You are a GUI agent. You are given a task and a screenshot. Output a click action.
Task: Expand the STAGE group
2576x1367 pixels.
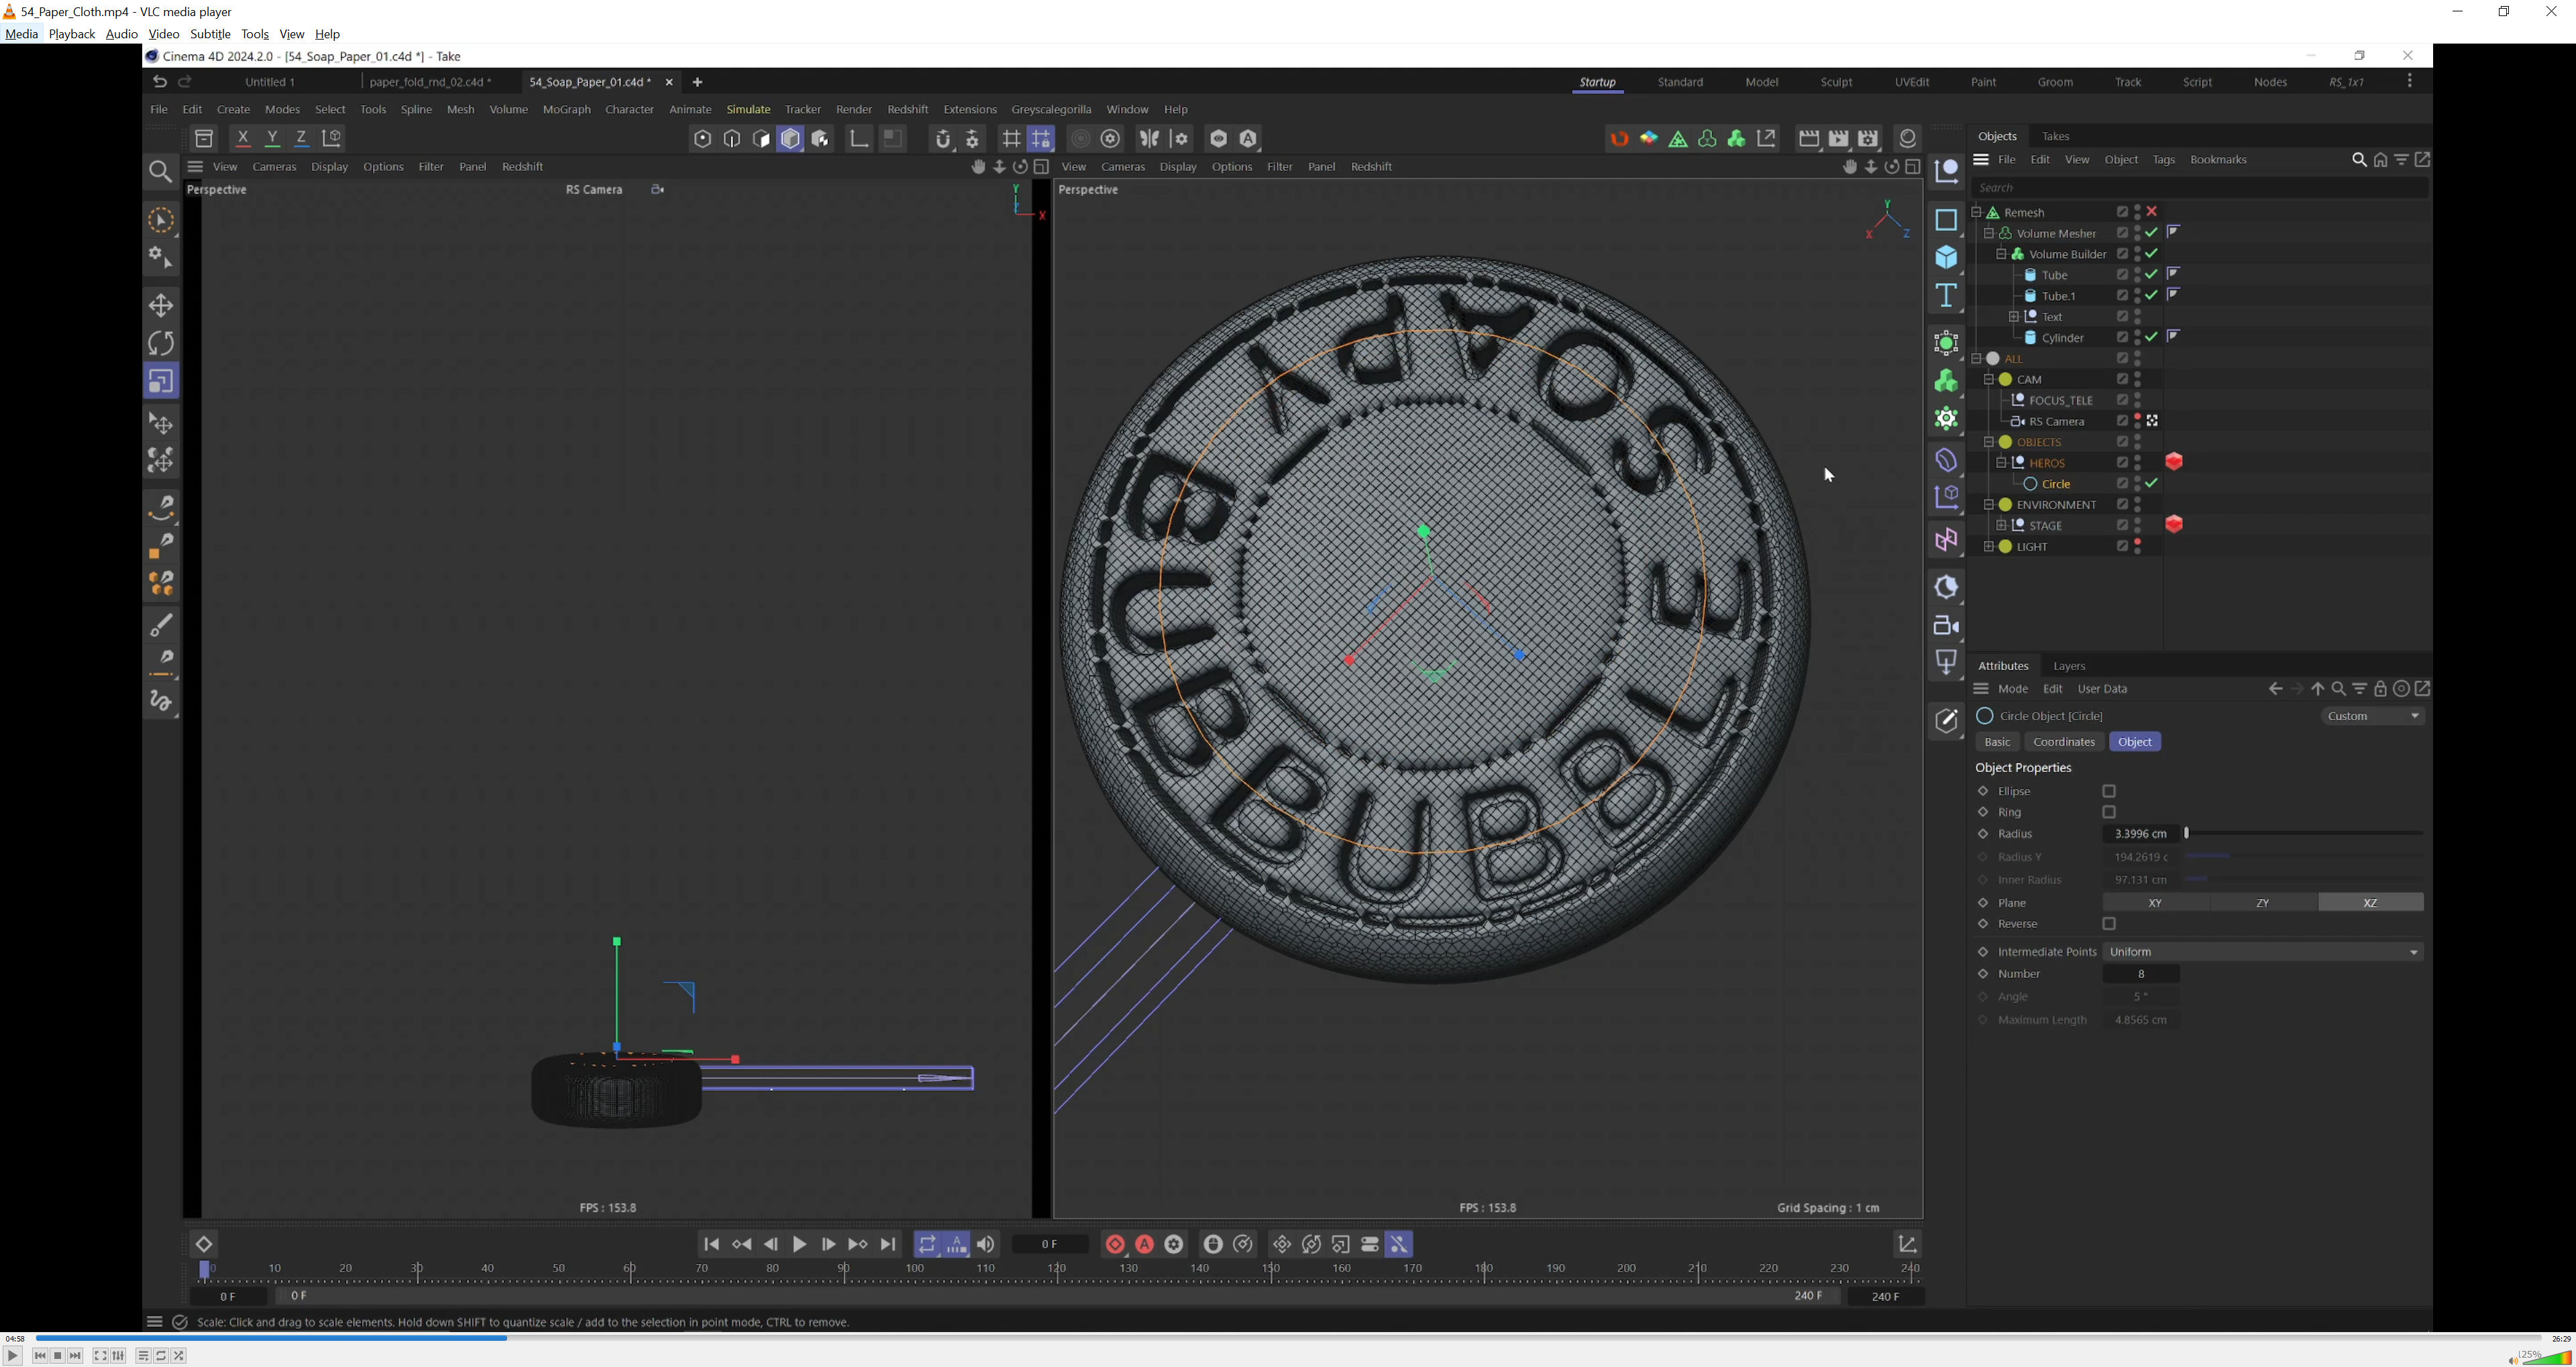tap(2001, 526)
